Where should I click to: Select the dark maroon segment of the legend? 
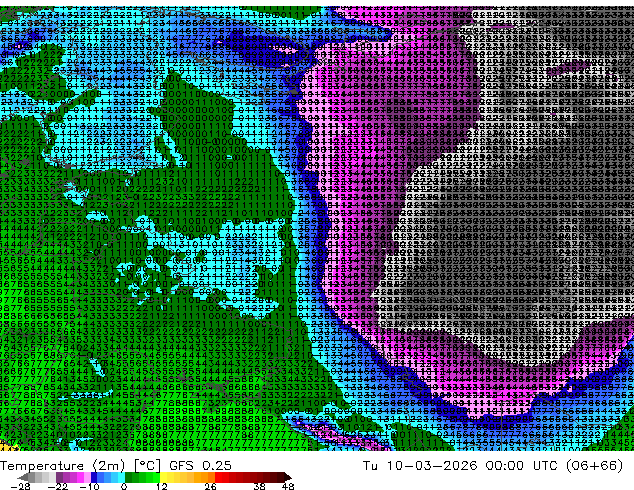[x=271, y=477]
